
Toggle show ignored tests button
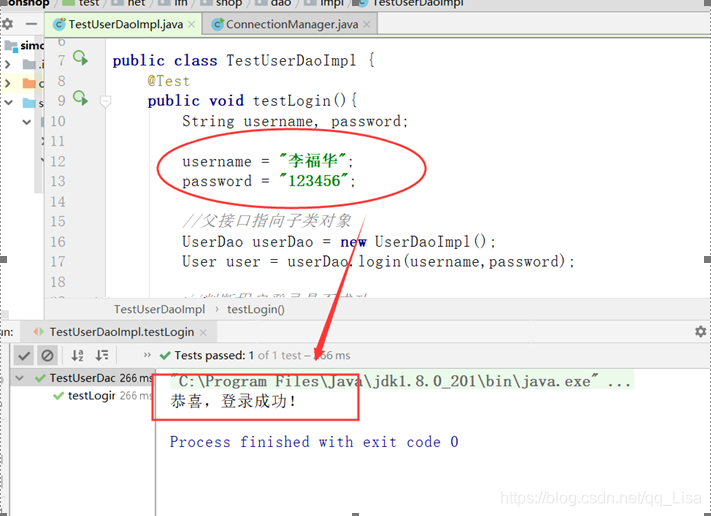[47, 355]
